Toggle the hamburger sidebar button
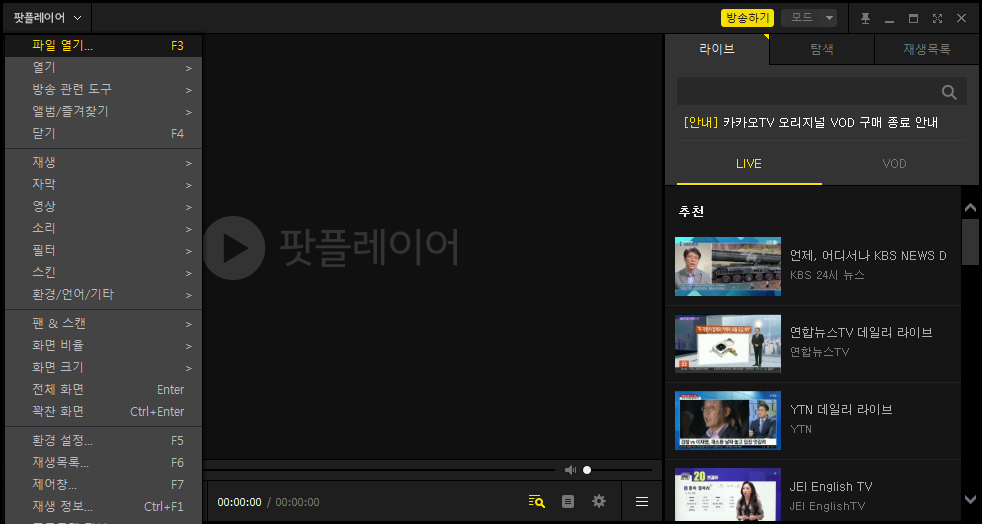The height and width of the screenshot is (524, 982). click(x=642, y=501)
